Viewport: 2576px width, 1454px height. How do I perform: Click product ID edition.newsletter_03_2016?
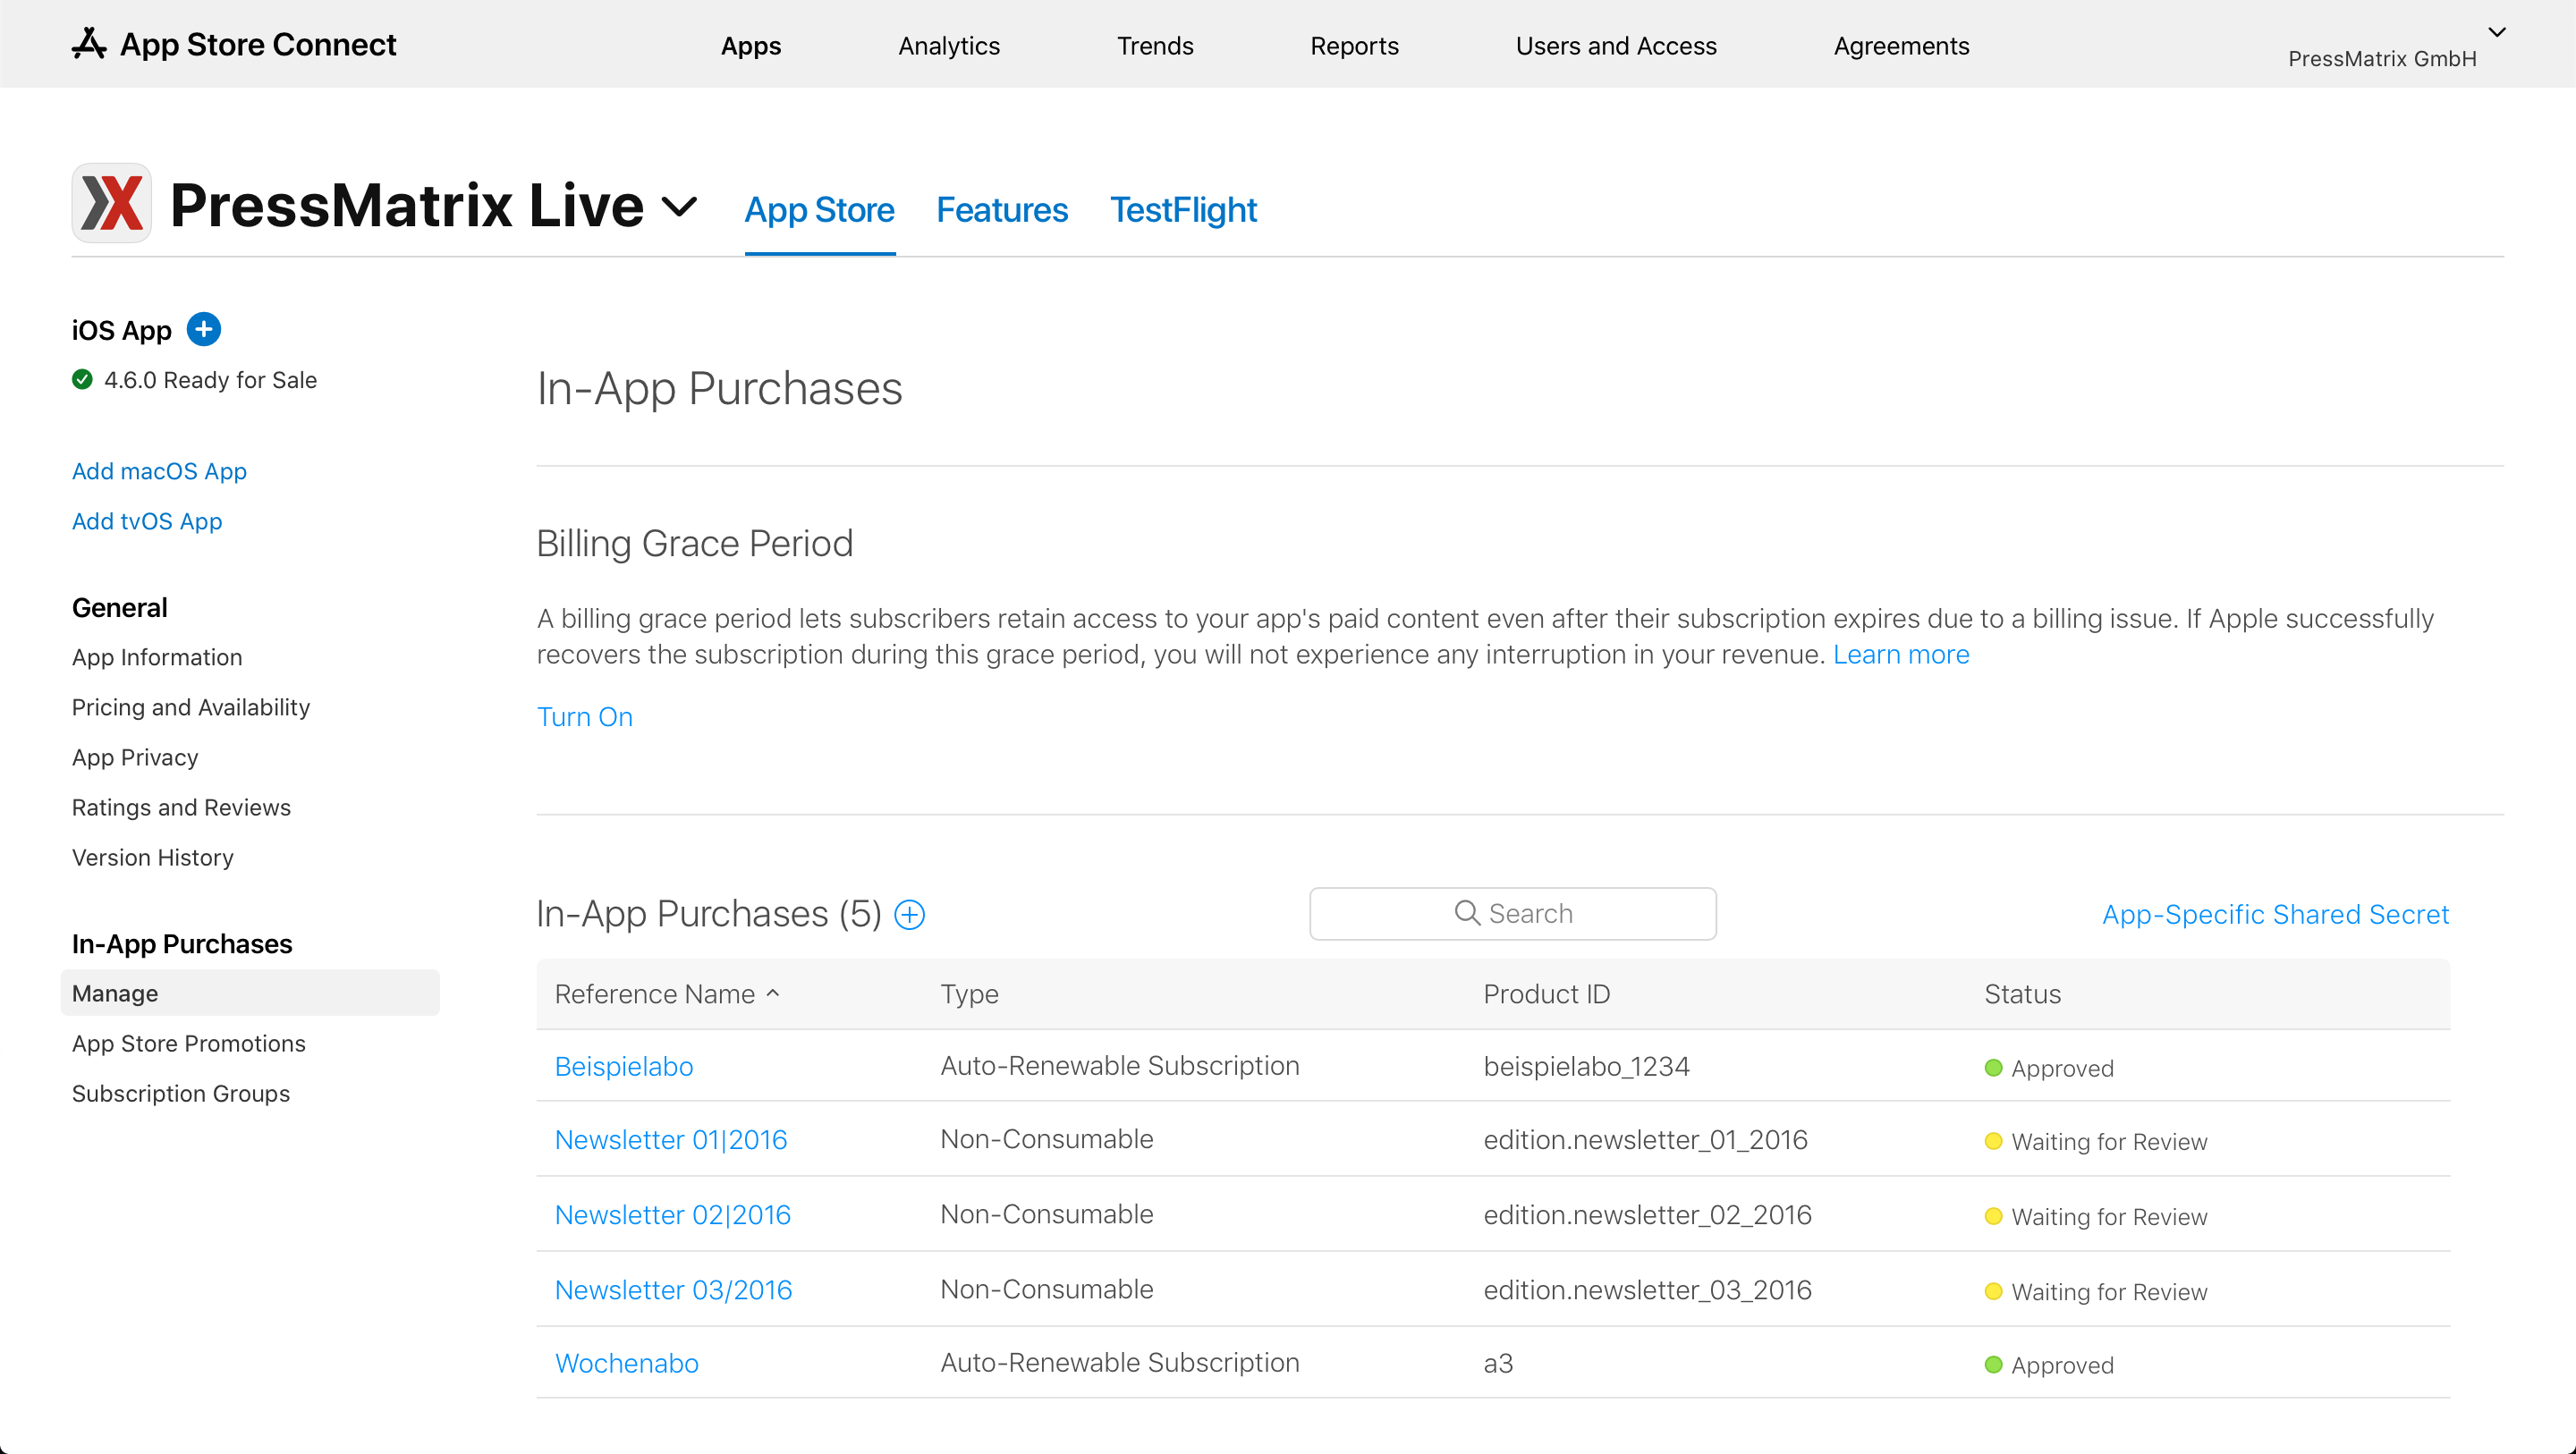point(1647,1290)
